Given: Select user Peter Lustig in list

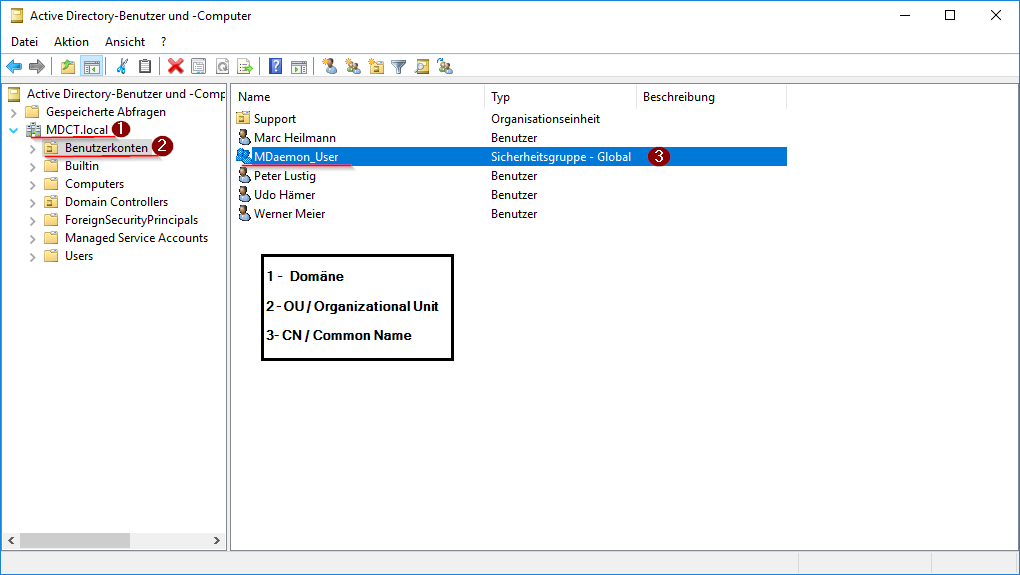Looking at the screenshot, I should [x=284, y=176].
